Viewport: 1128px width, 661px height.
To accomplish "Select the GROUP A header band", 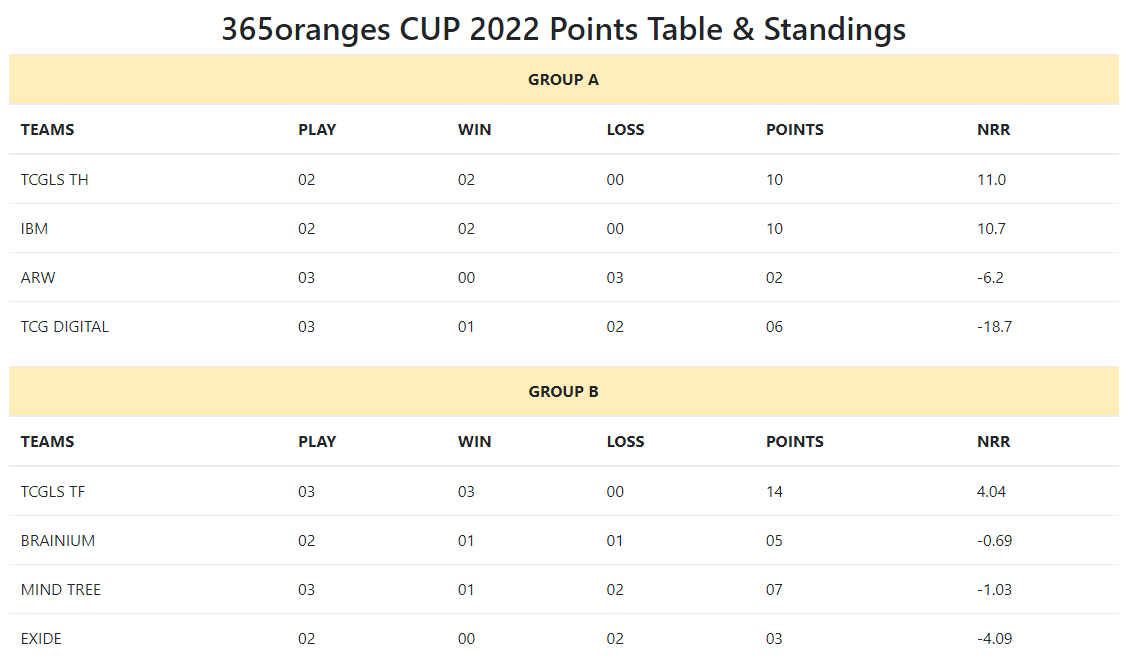I will [x=563, y=80].
